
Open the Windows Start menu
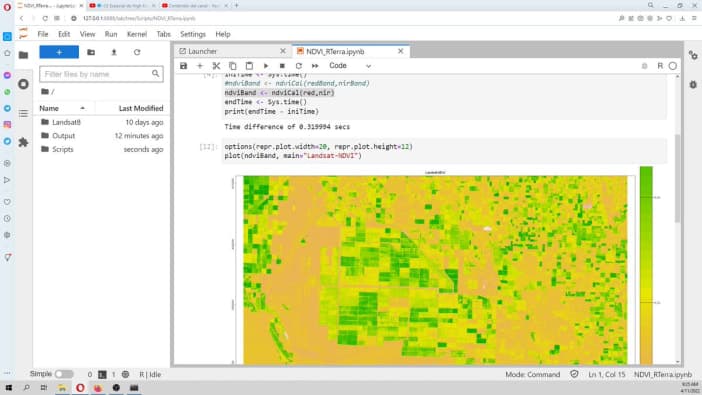[x=9, y=388]
